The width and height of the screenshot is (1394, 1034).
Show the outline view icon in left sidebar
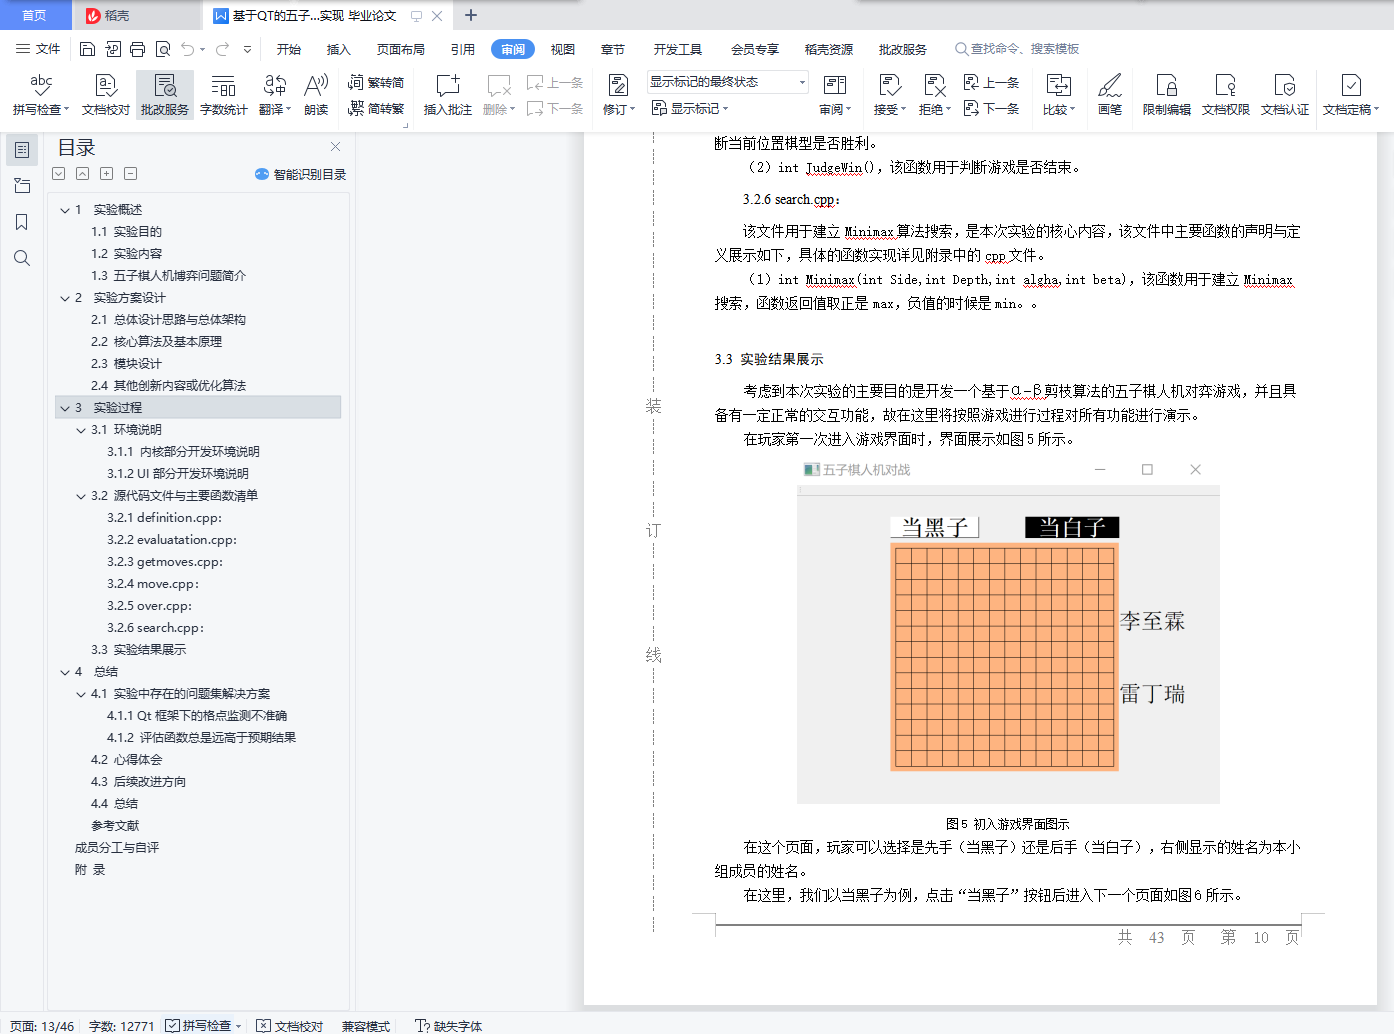[22, 150]
